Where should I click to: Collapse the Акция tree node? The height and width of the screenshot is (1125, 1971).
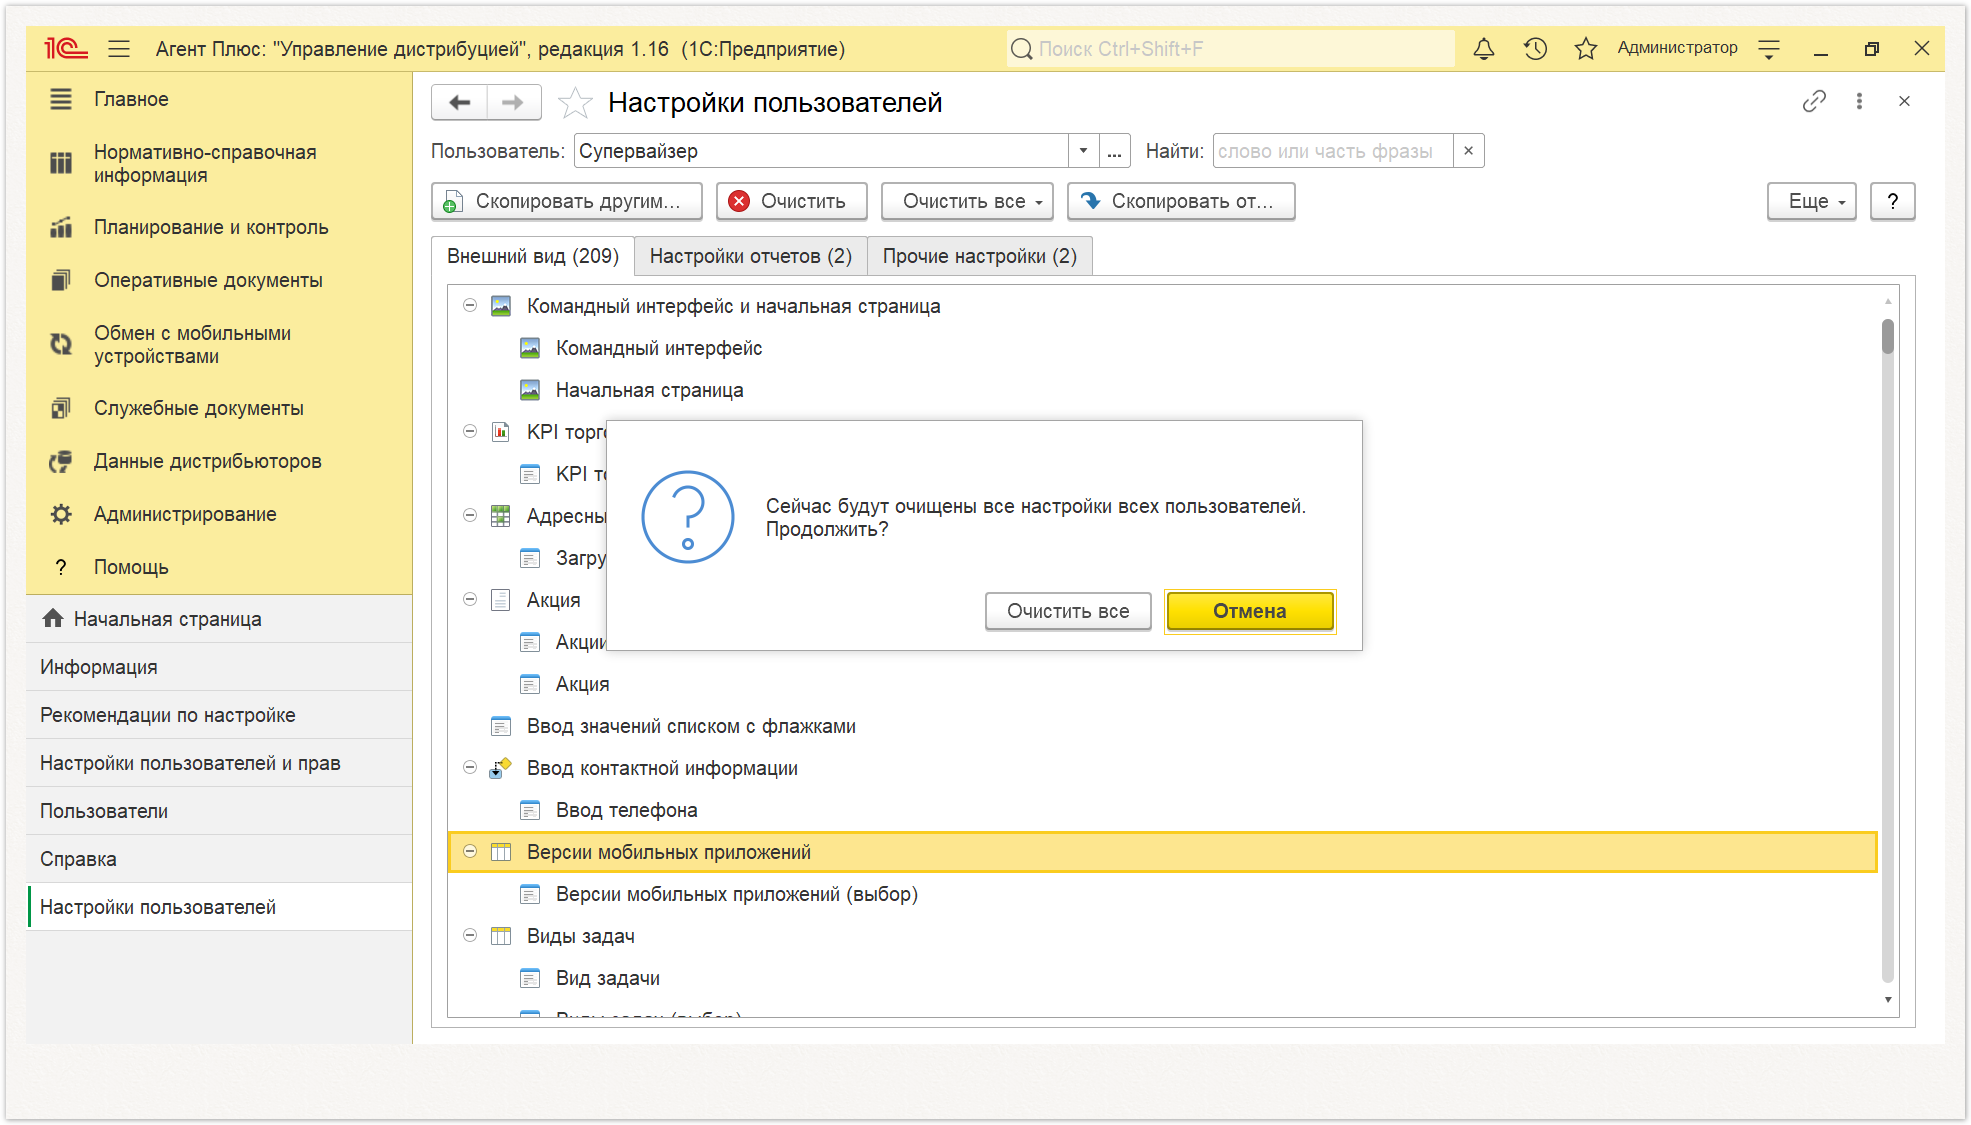click(x=470, y=600)
